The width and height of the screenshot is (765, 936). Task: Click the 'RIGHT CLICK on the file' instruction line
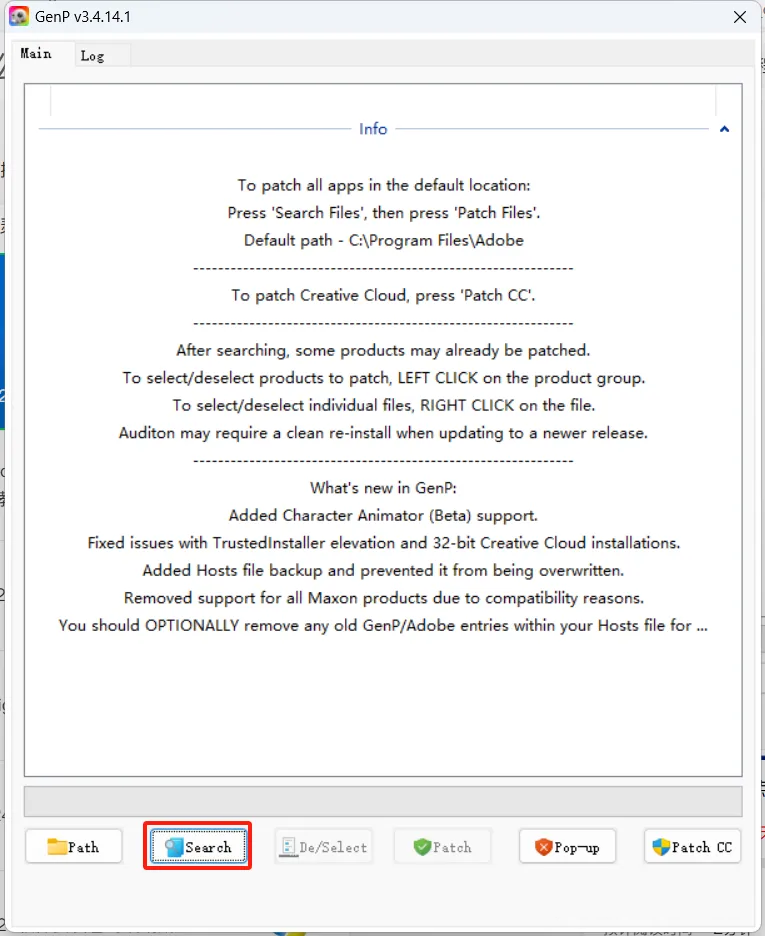(384, 405)
